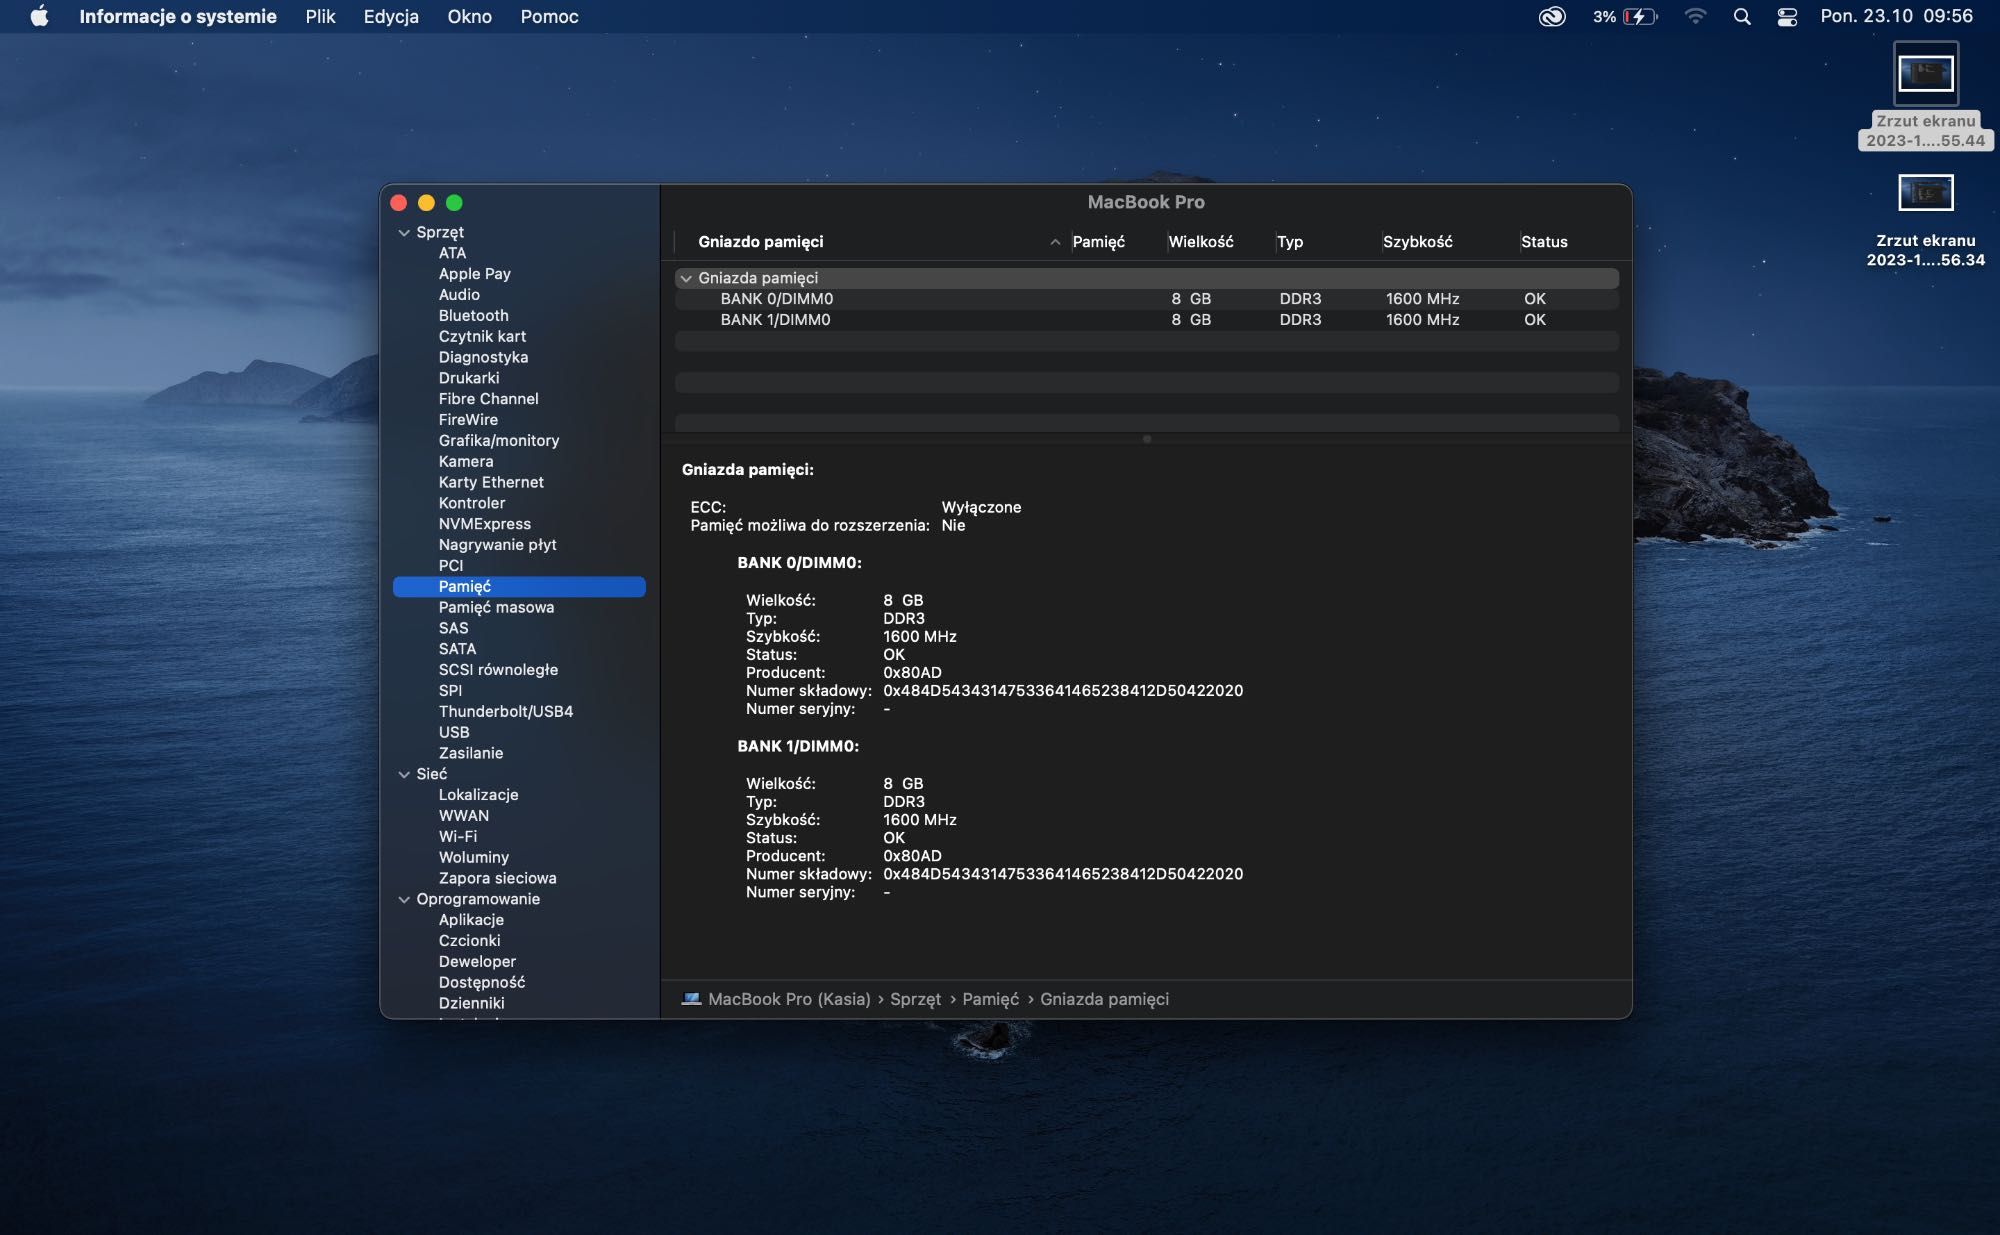This screenshot has width=2000, height=1235.
Task: Open the Wi-Fi menu bar icon
Action: point(1695,16)
